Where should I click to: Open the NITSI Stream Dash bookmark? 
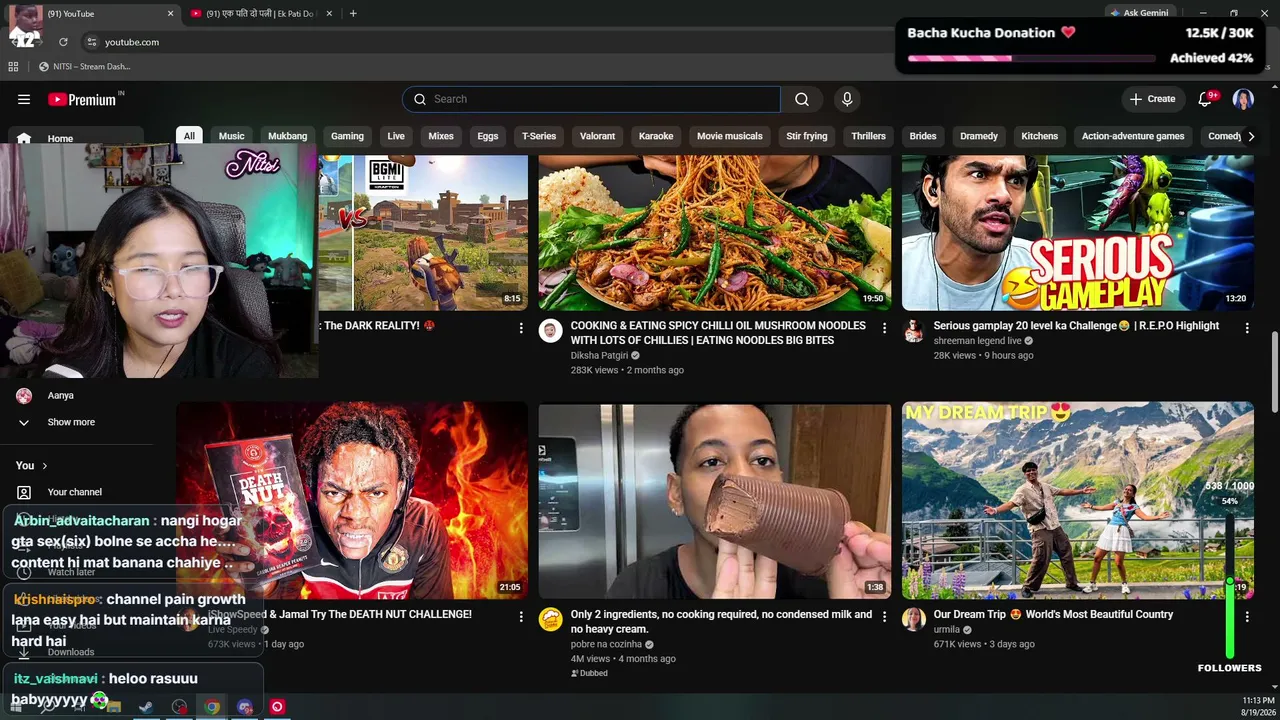[84, 67]
